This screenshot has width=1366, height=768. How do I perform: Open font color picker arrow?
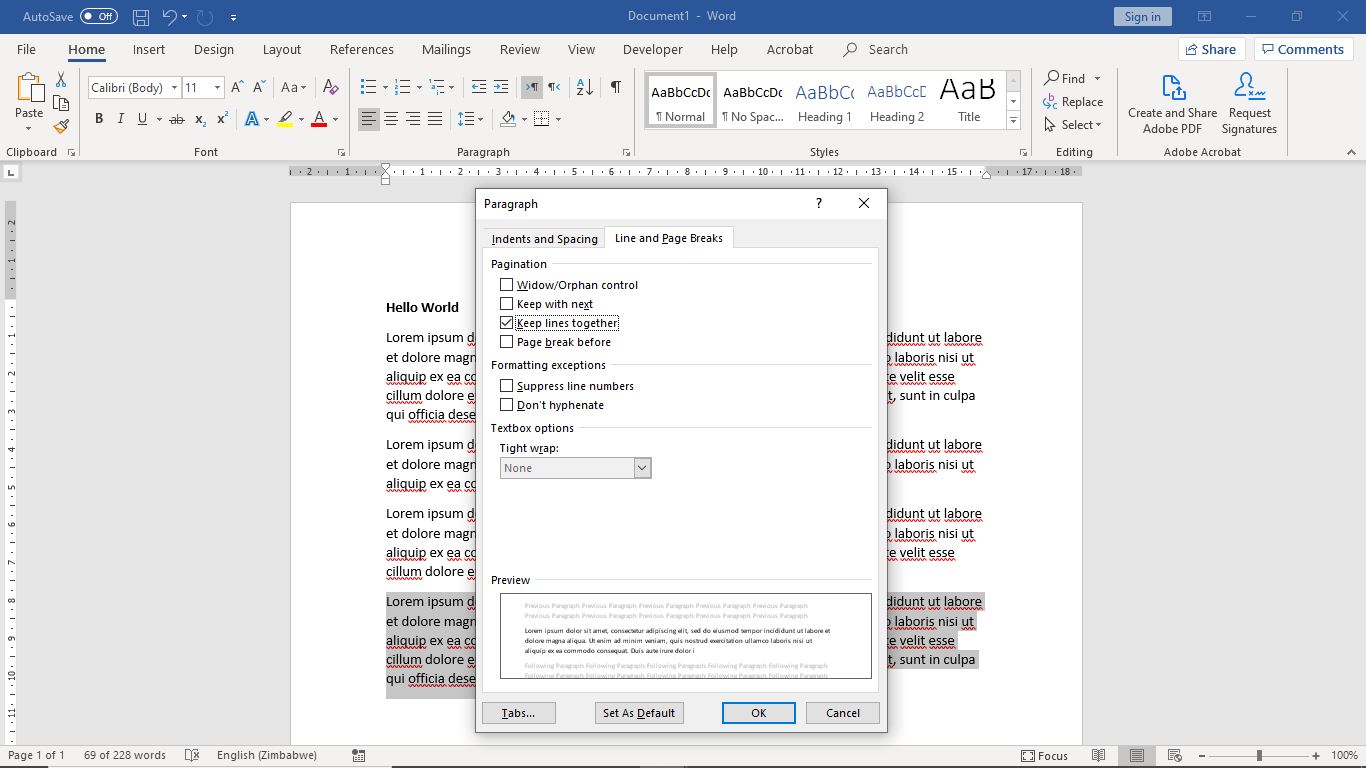pyautogui.click(x=336, y=120)
